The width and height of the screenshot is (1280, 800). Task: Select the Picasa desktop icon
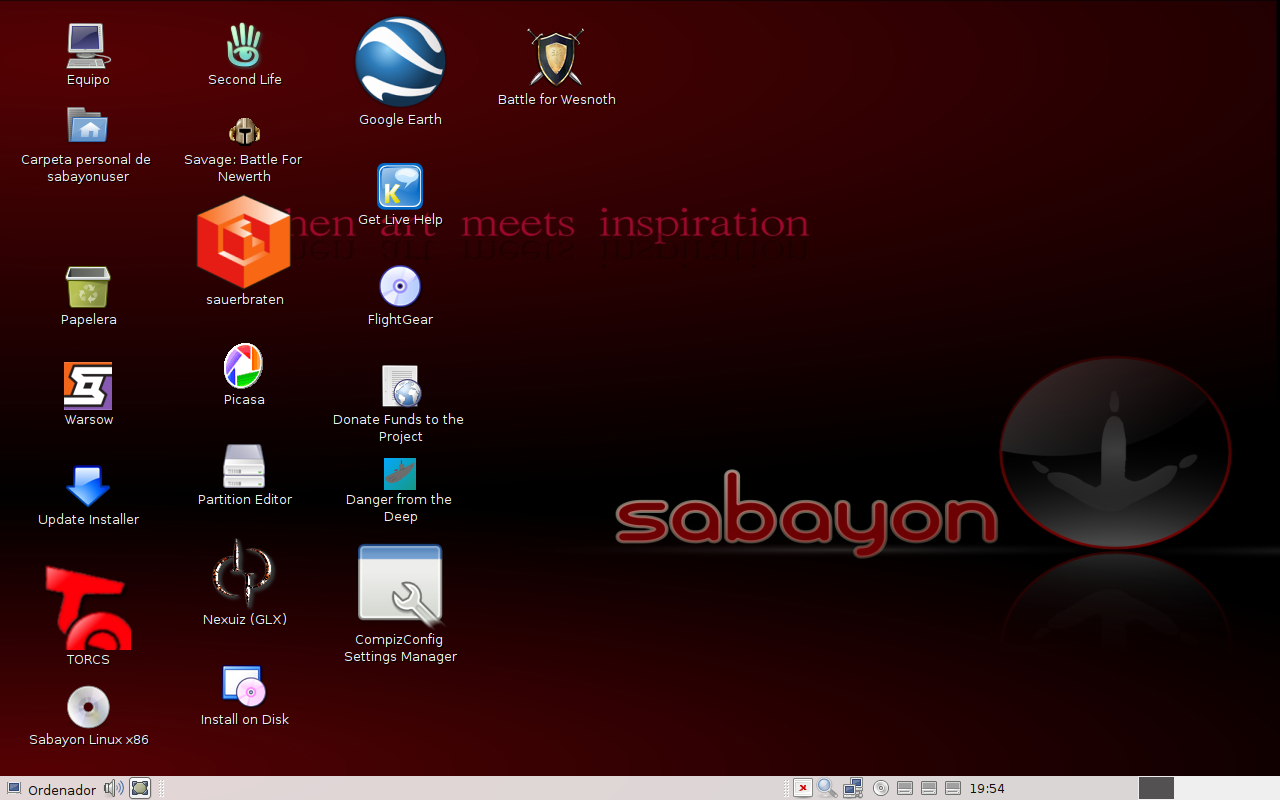coord(243,366)
